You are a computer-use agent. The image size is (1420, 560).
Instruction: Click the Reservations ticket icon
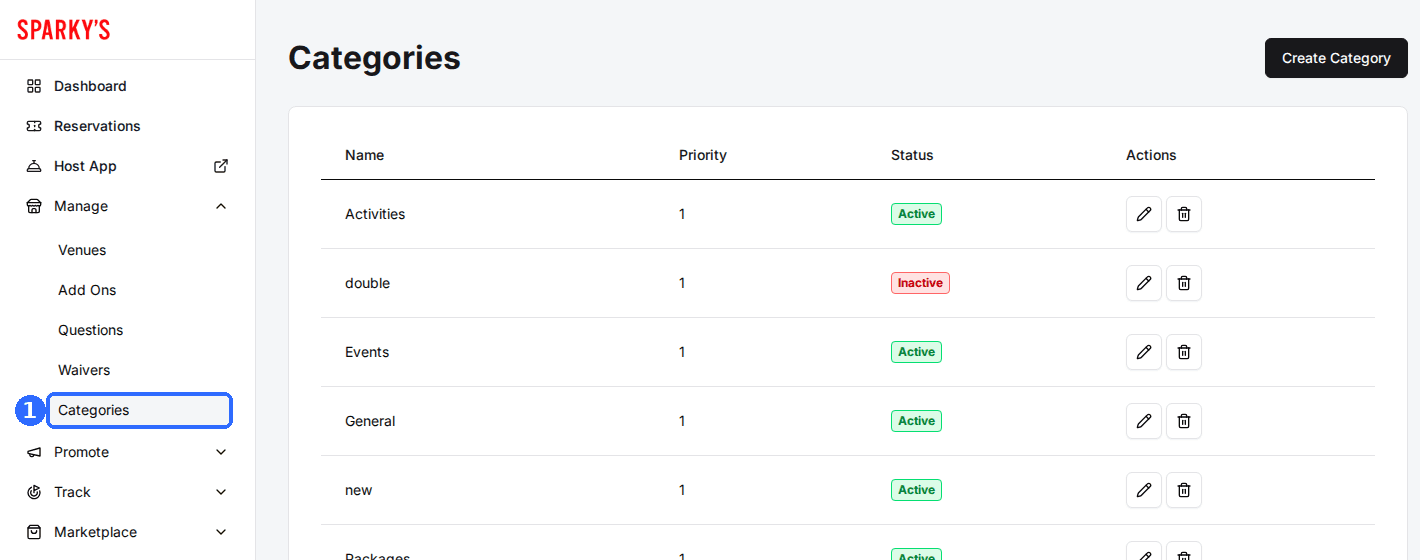(34, 126)
